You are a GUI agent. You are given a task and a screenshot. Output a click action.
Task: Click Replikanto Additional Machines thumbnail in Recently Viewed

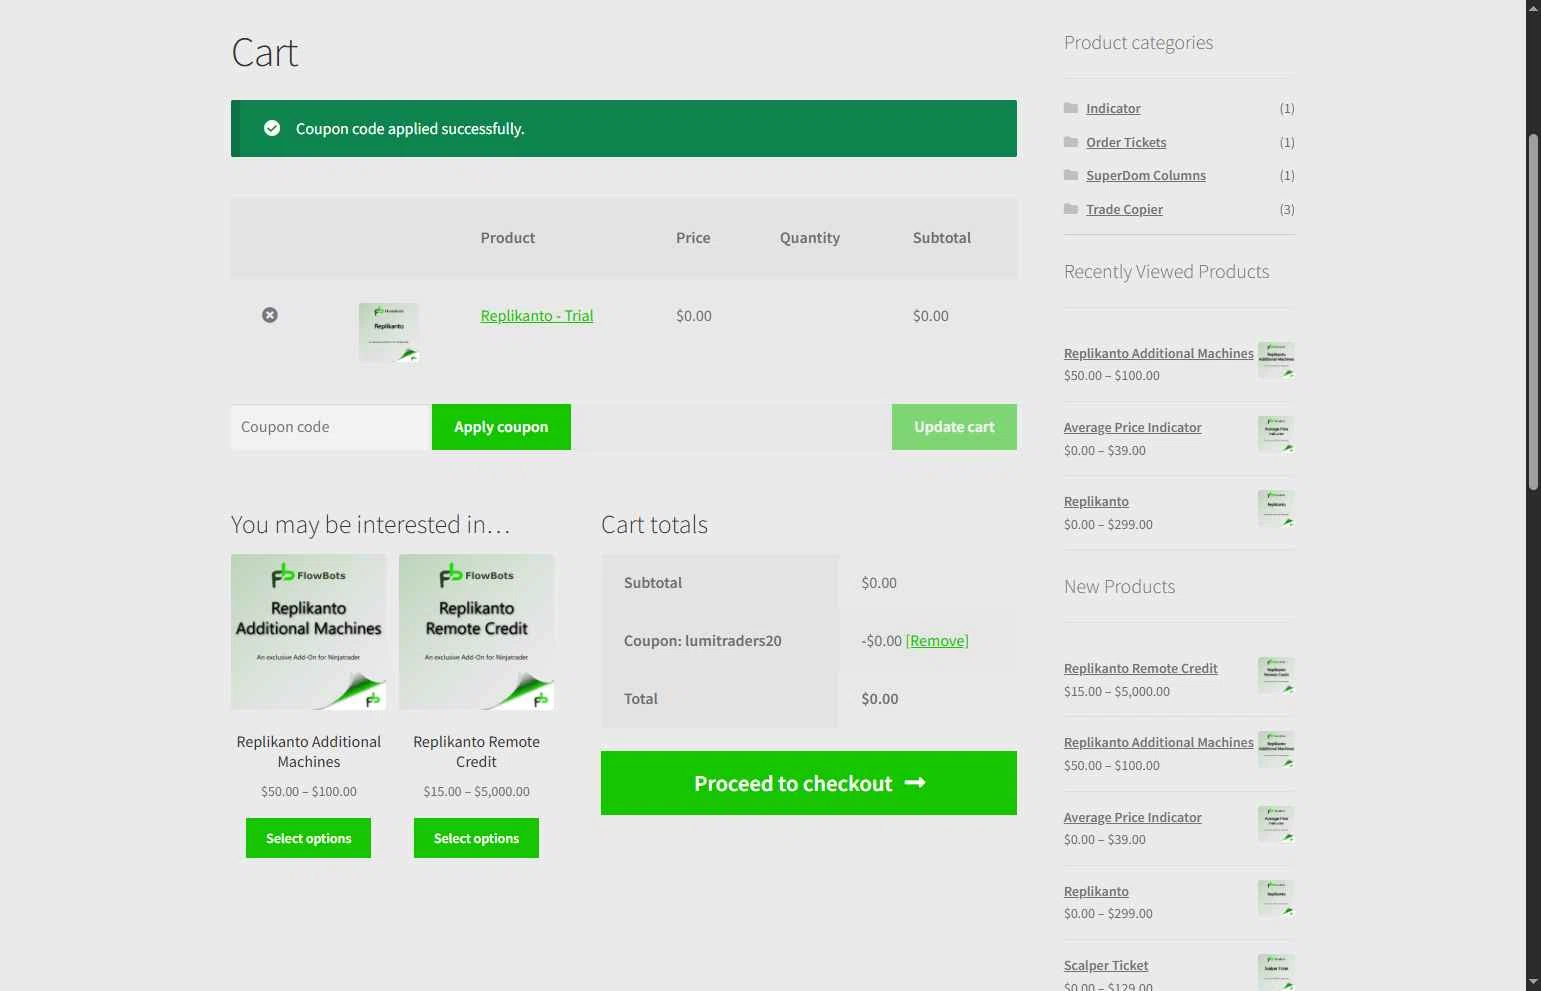[1276, 360]
